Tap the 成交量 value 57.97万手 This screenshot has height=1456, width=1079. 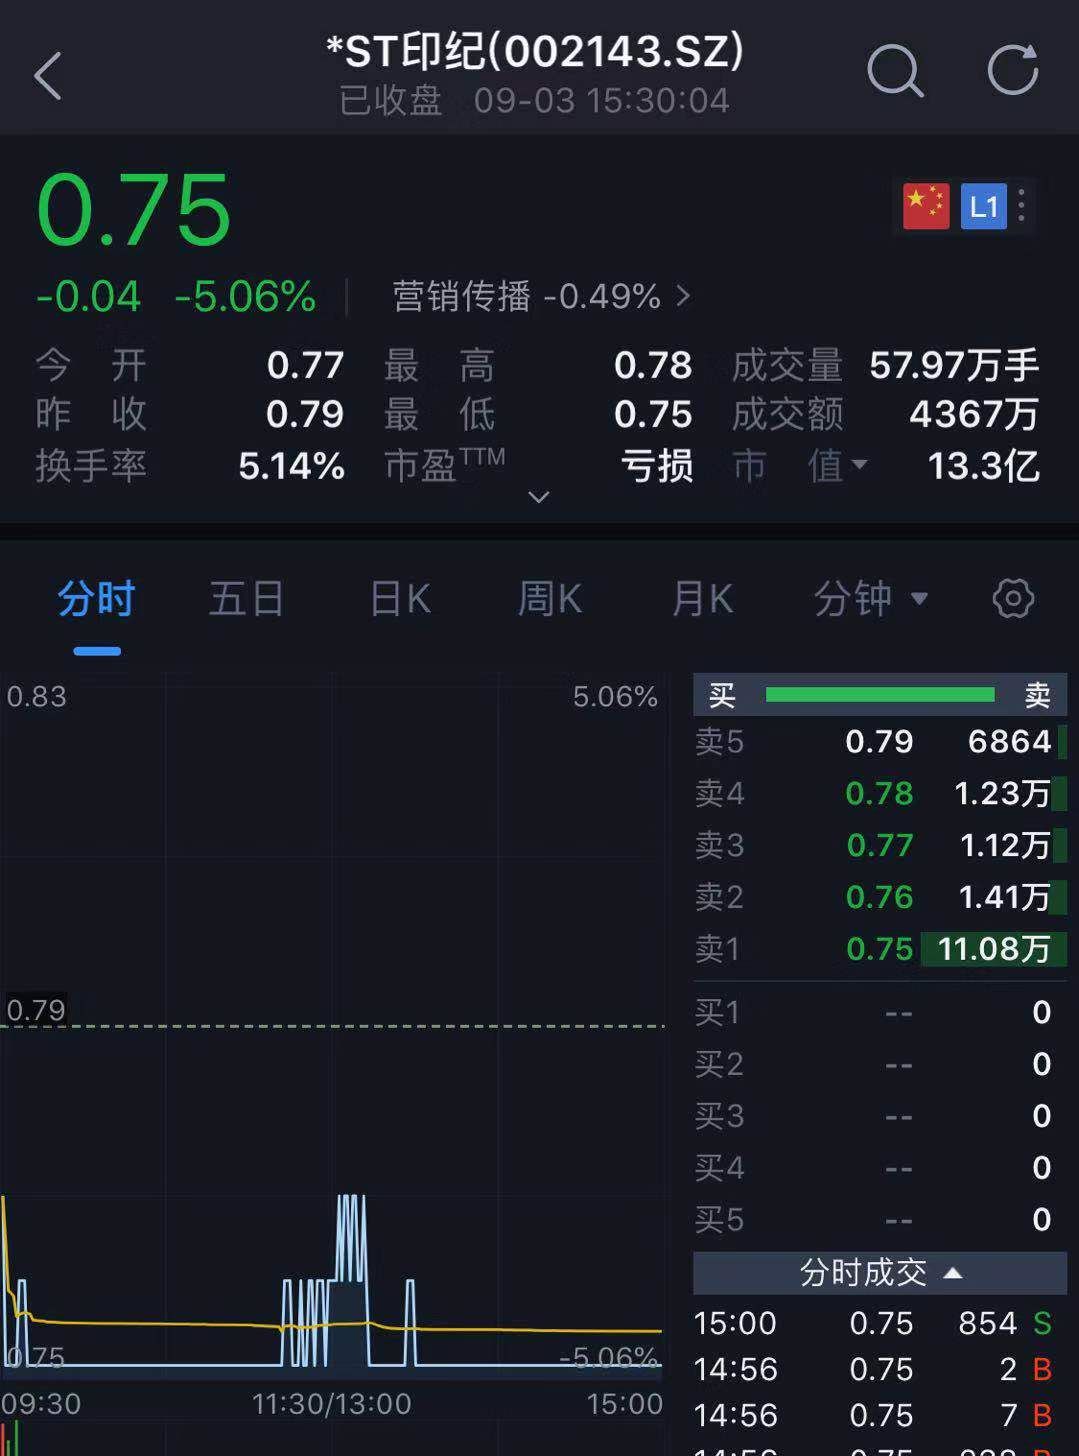pos(954,366)
